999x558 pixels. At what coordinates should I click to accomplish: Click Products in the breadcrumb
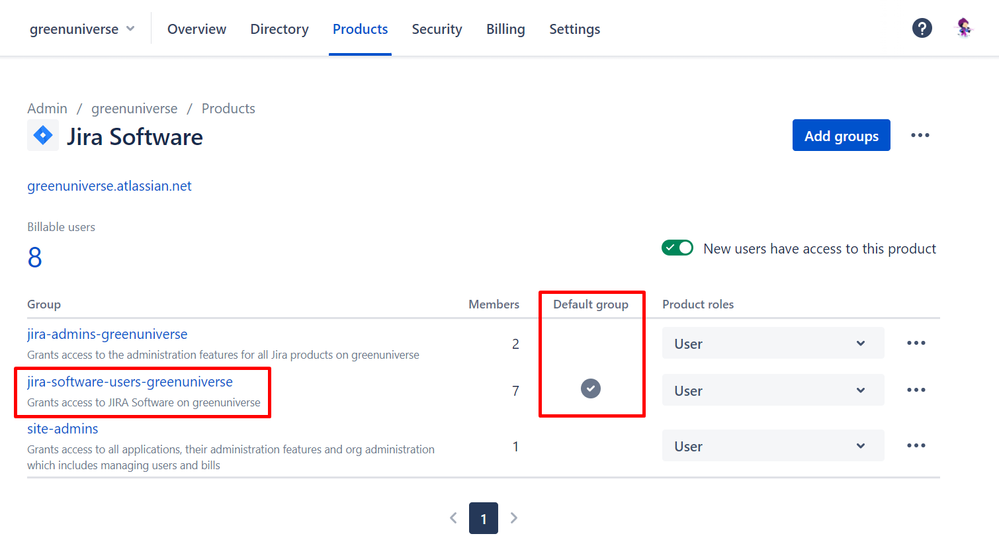point(228,108)
